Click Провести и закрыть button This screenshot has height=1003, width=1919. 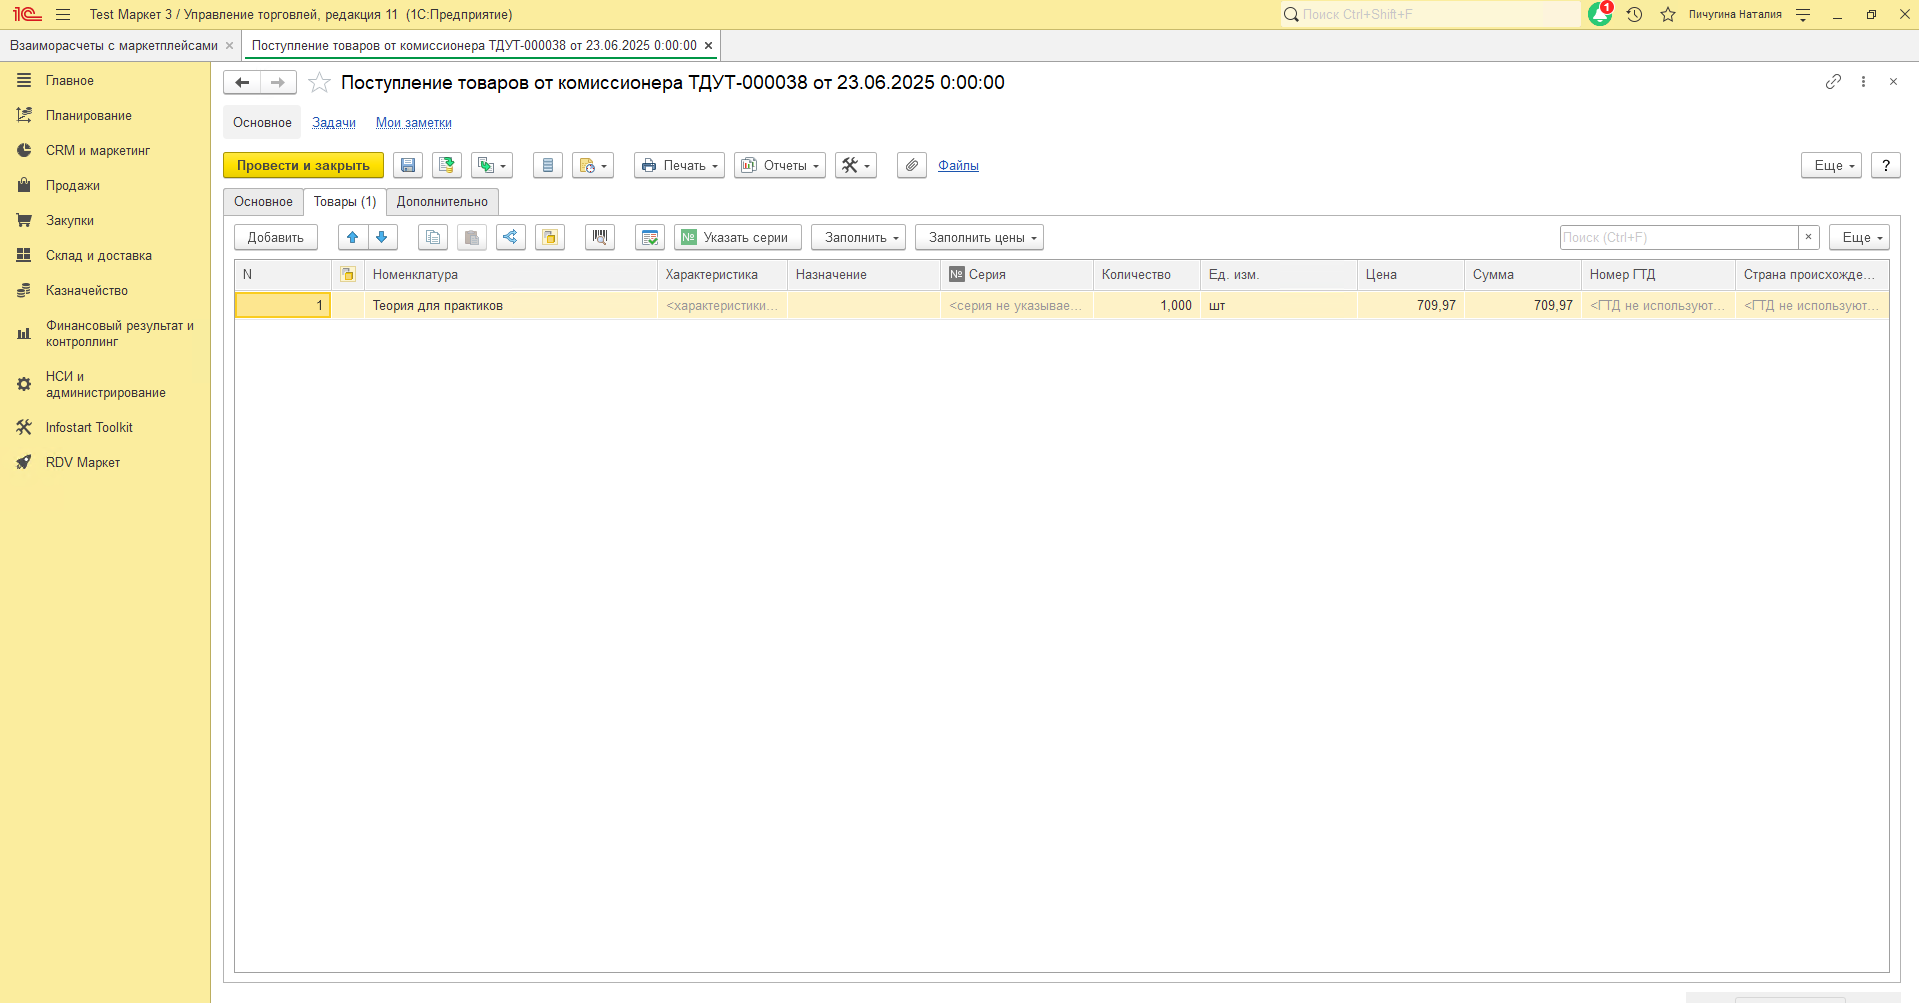[x=303, y=165]
